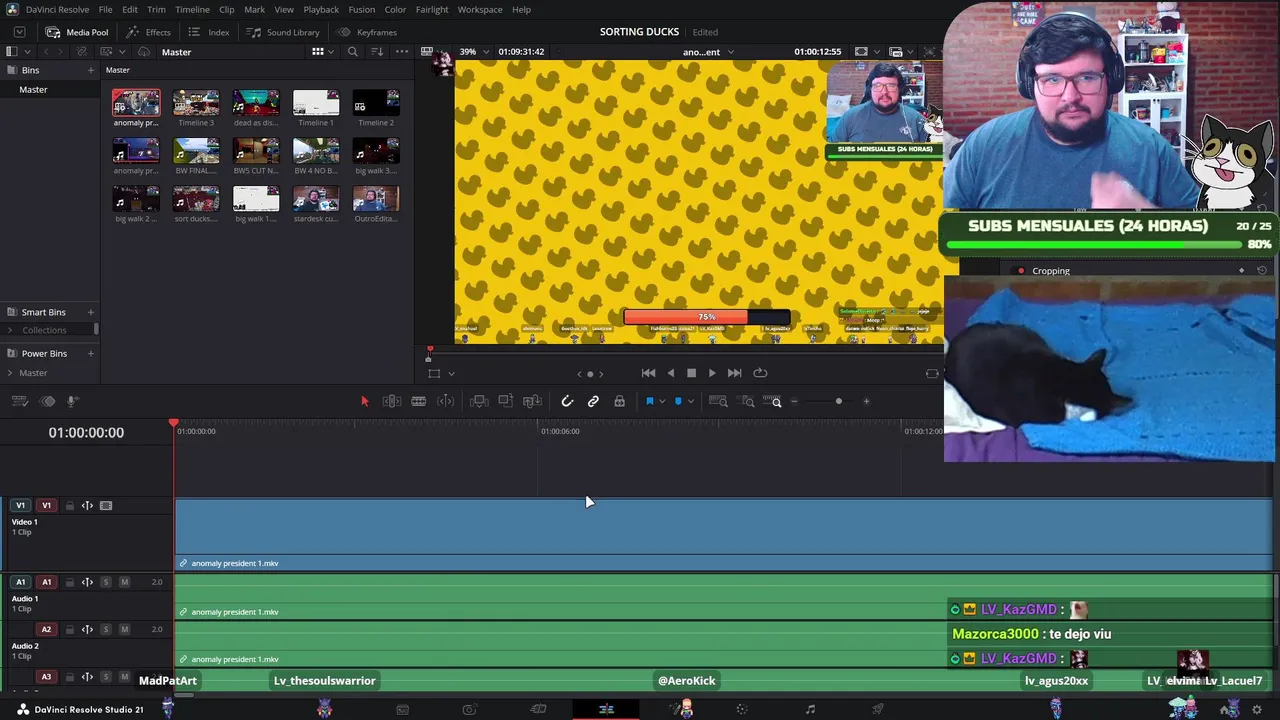The image size is (1280, 720).
Task: Click the Insert Clip edit icon
Action: tap(479, 401)
